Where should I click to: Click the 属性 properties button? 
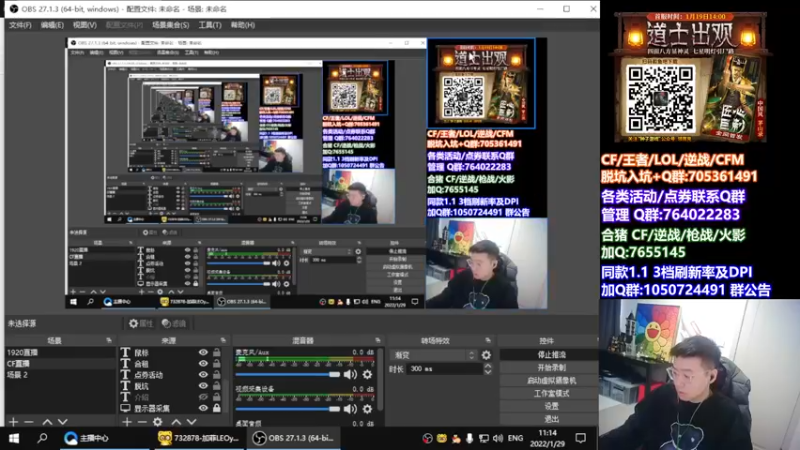(x=141, y=323)
